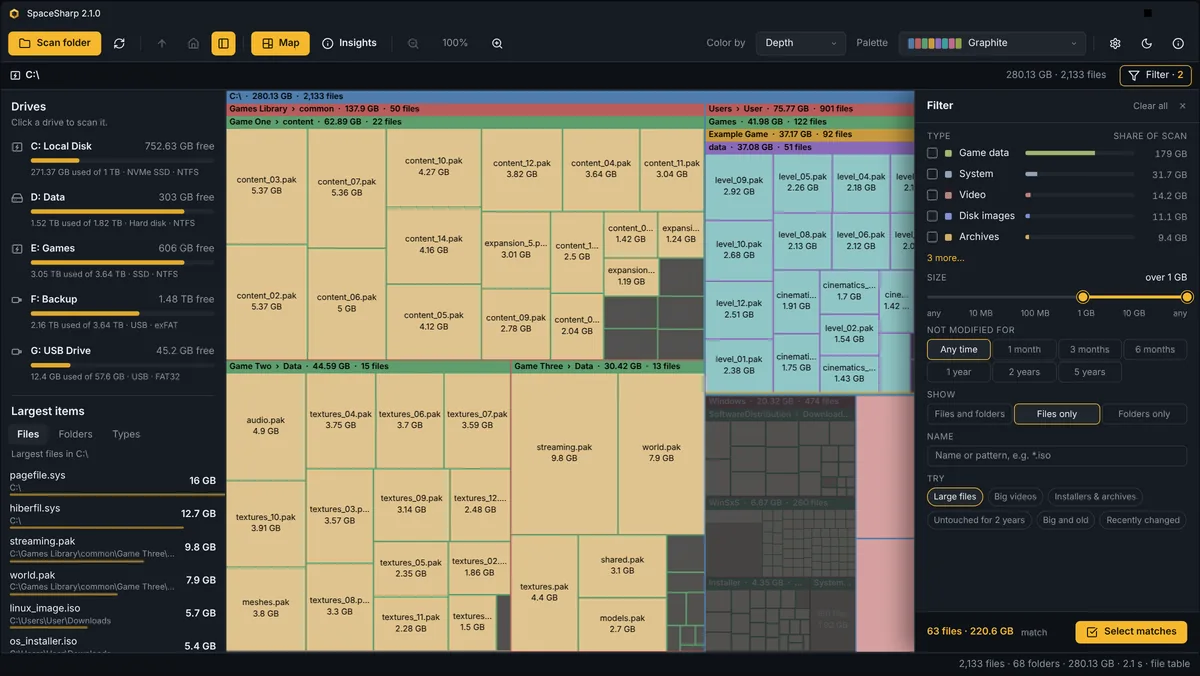Image resolution: width=1200 pixels, height=676 pixels.
Task: Click the 1 GB size slider handle
Action: 1082,297
